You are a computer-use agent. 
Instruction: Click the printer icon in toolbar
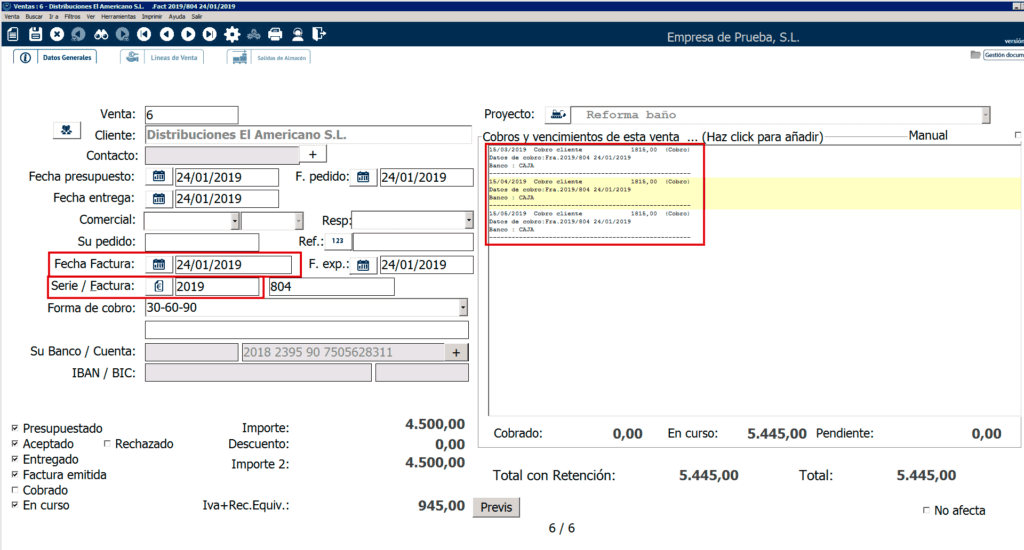(x=276, y=34)
